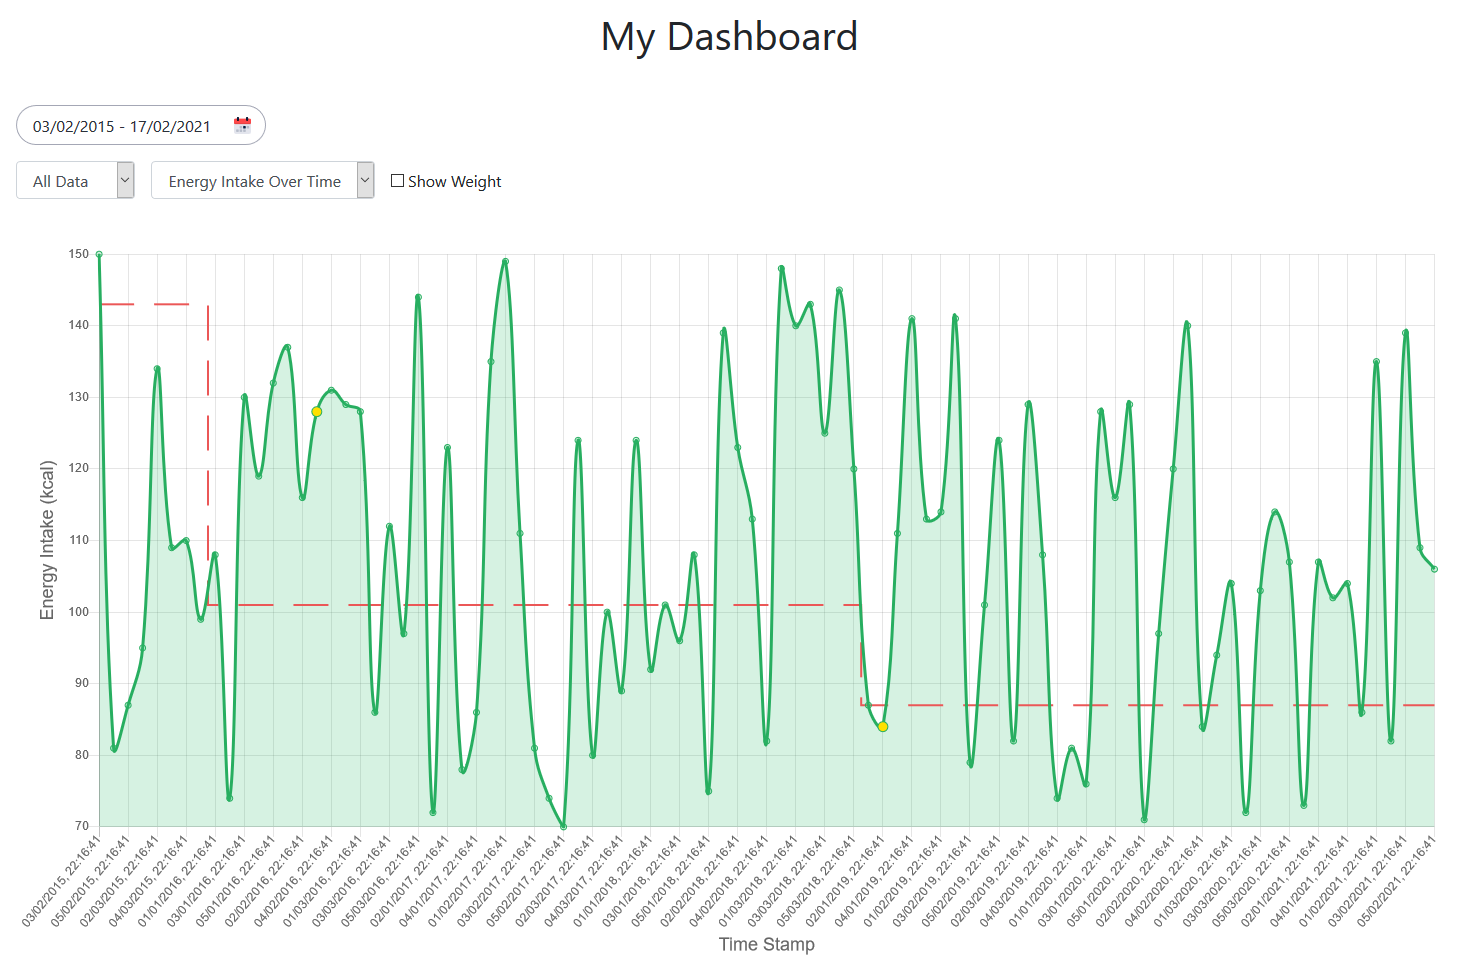Click the 110 label on the y-axis

79,540
